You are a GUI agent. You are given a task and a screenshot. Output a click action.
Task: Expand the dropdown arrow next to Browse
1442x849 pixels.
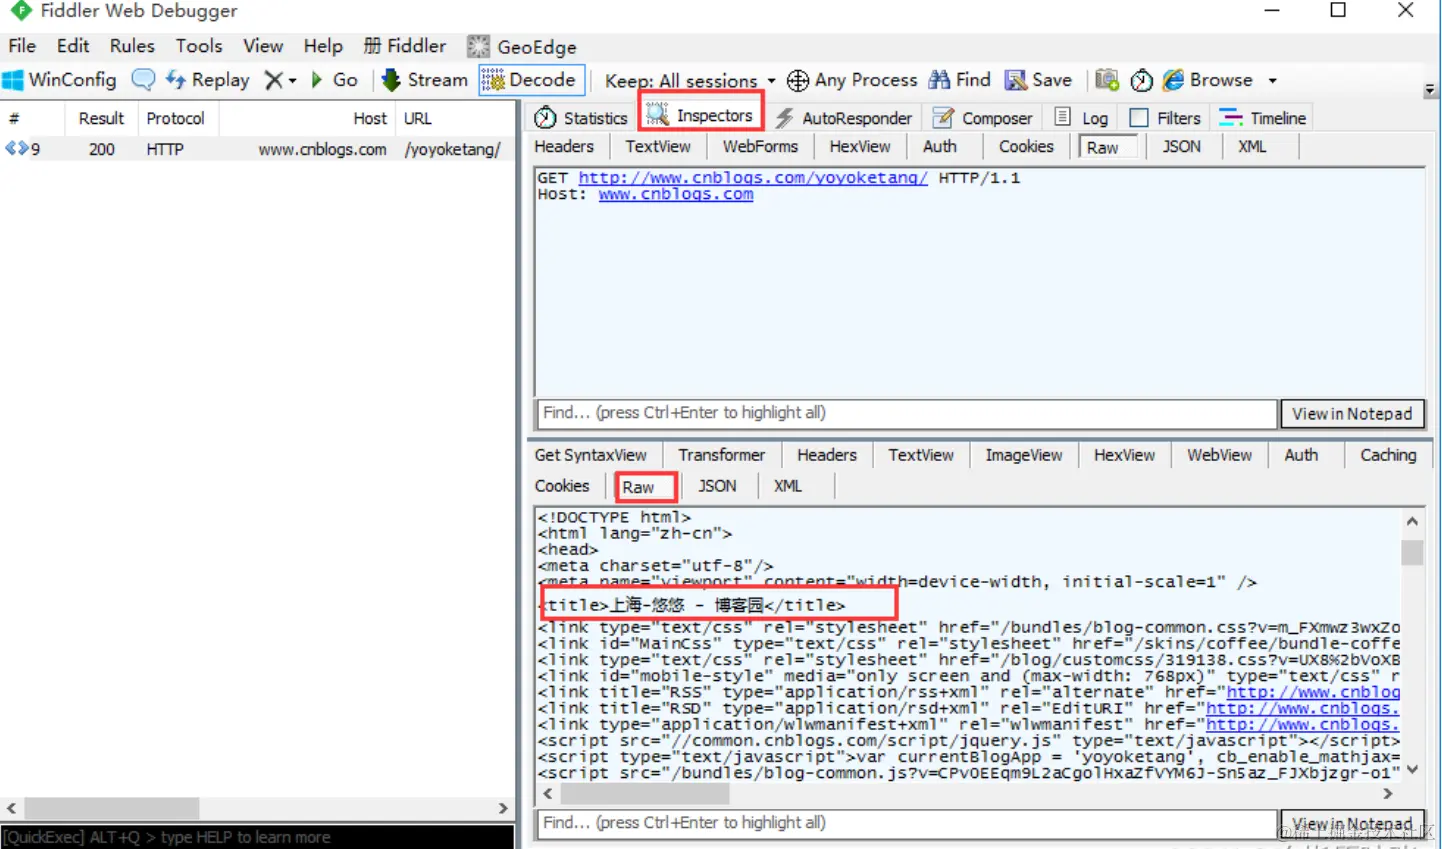pos(1272,81)
